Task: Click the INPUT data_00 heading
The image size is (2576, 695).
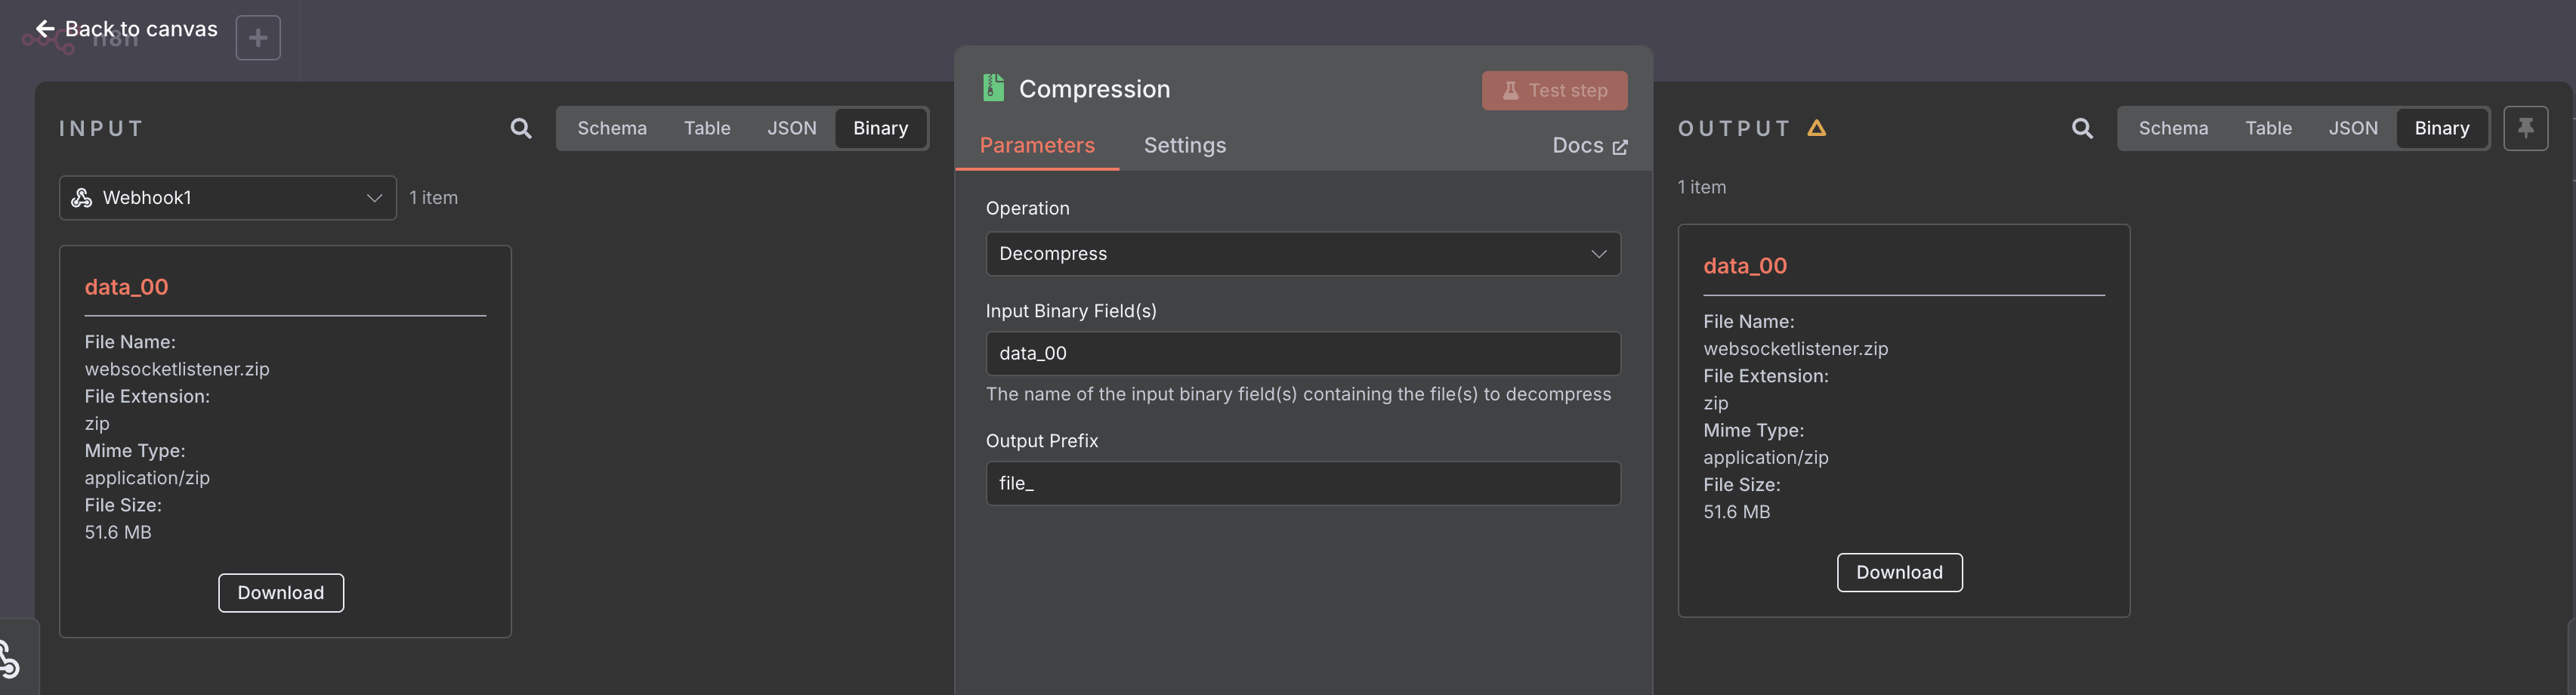Action: pyautogui.click(x=126, y=287)
